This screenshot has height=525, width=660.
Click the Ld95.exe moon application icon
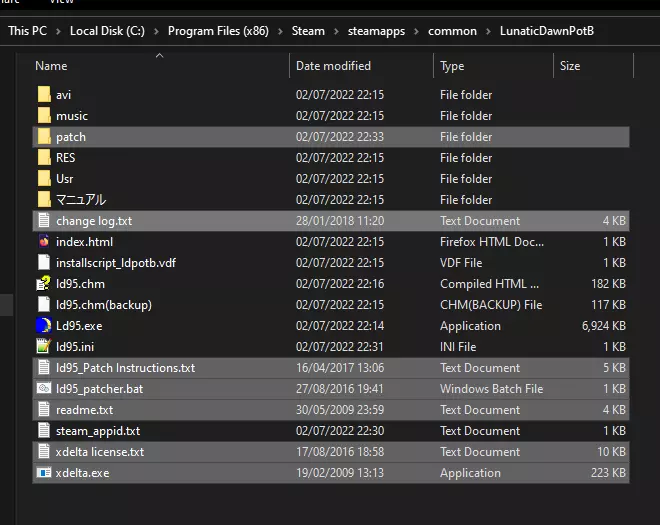(x=44, y=325)
